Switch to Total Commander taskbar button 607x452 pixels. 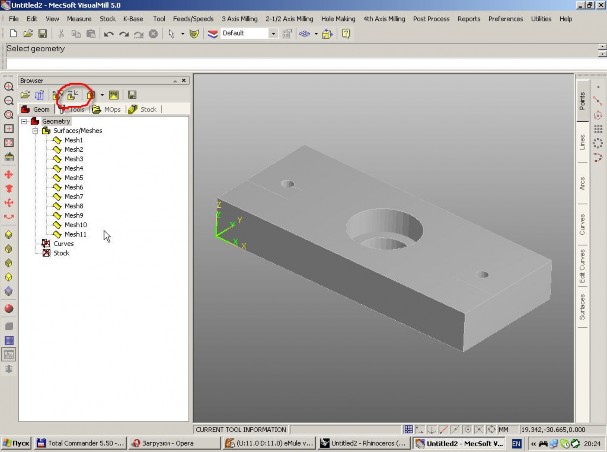pos(81,443)
